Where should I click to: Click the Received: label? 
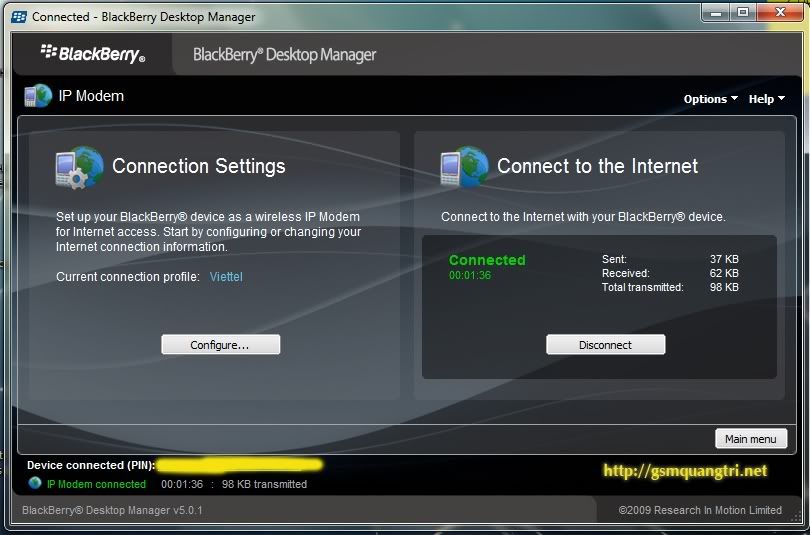tap(626, 273)
